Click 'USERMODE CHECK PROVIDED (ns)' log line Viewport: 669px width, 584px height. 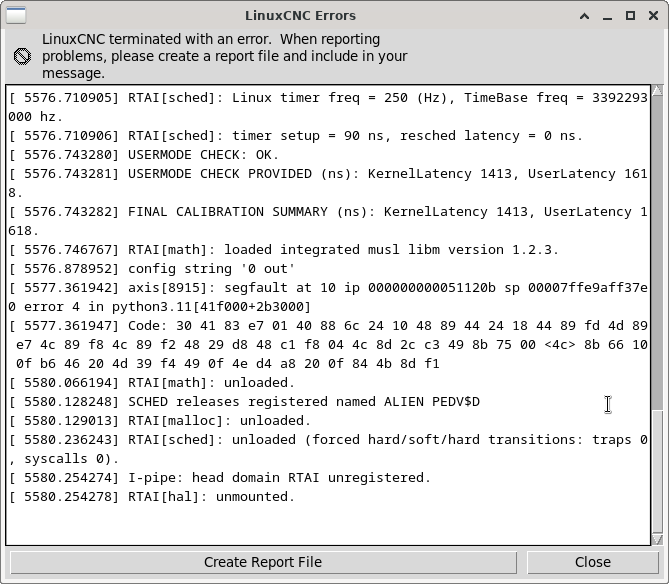click(328, 183)
